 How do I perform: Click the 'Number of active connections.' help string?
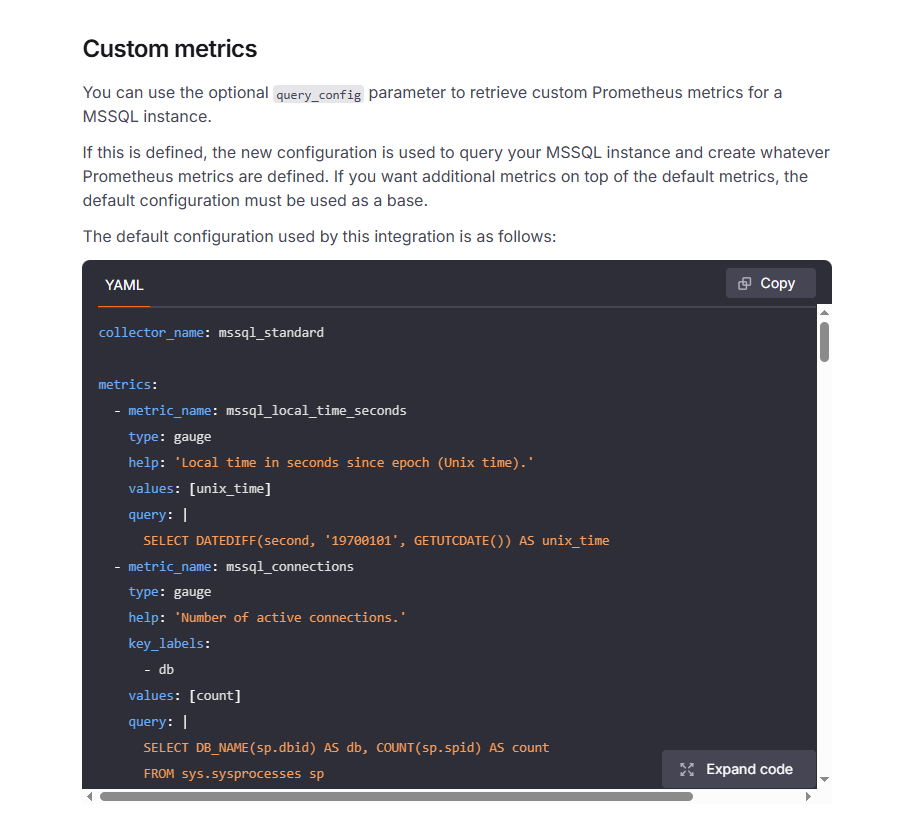click(x=290, y=617)
